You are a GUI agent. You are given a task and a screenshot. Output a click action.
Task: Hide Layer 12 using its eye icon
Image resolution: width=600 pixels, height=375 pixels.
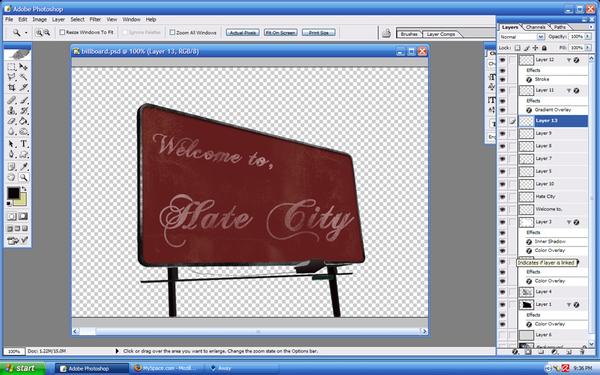click(x=502, y=60)
